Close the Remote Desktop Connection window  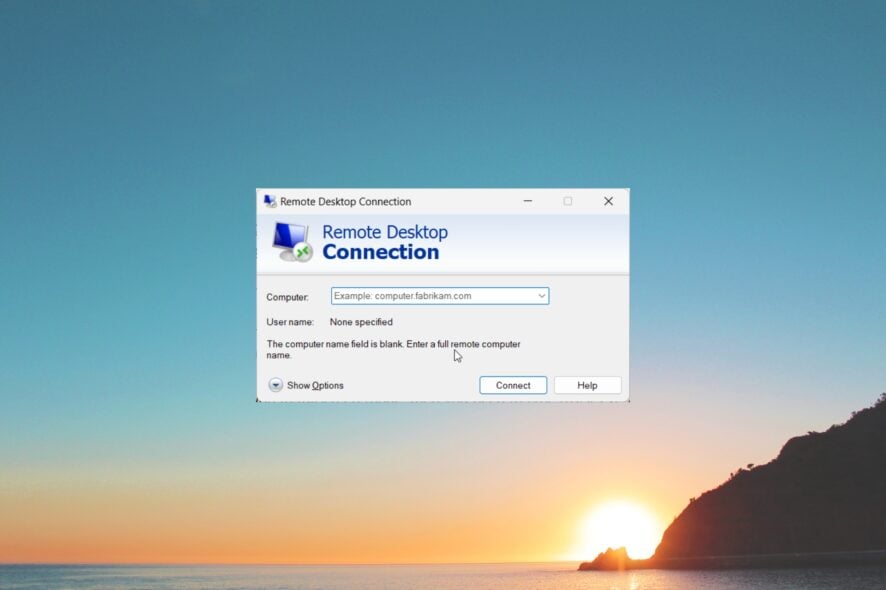click(x=608, y=201)
